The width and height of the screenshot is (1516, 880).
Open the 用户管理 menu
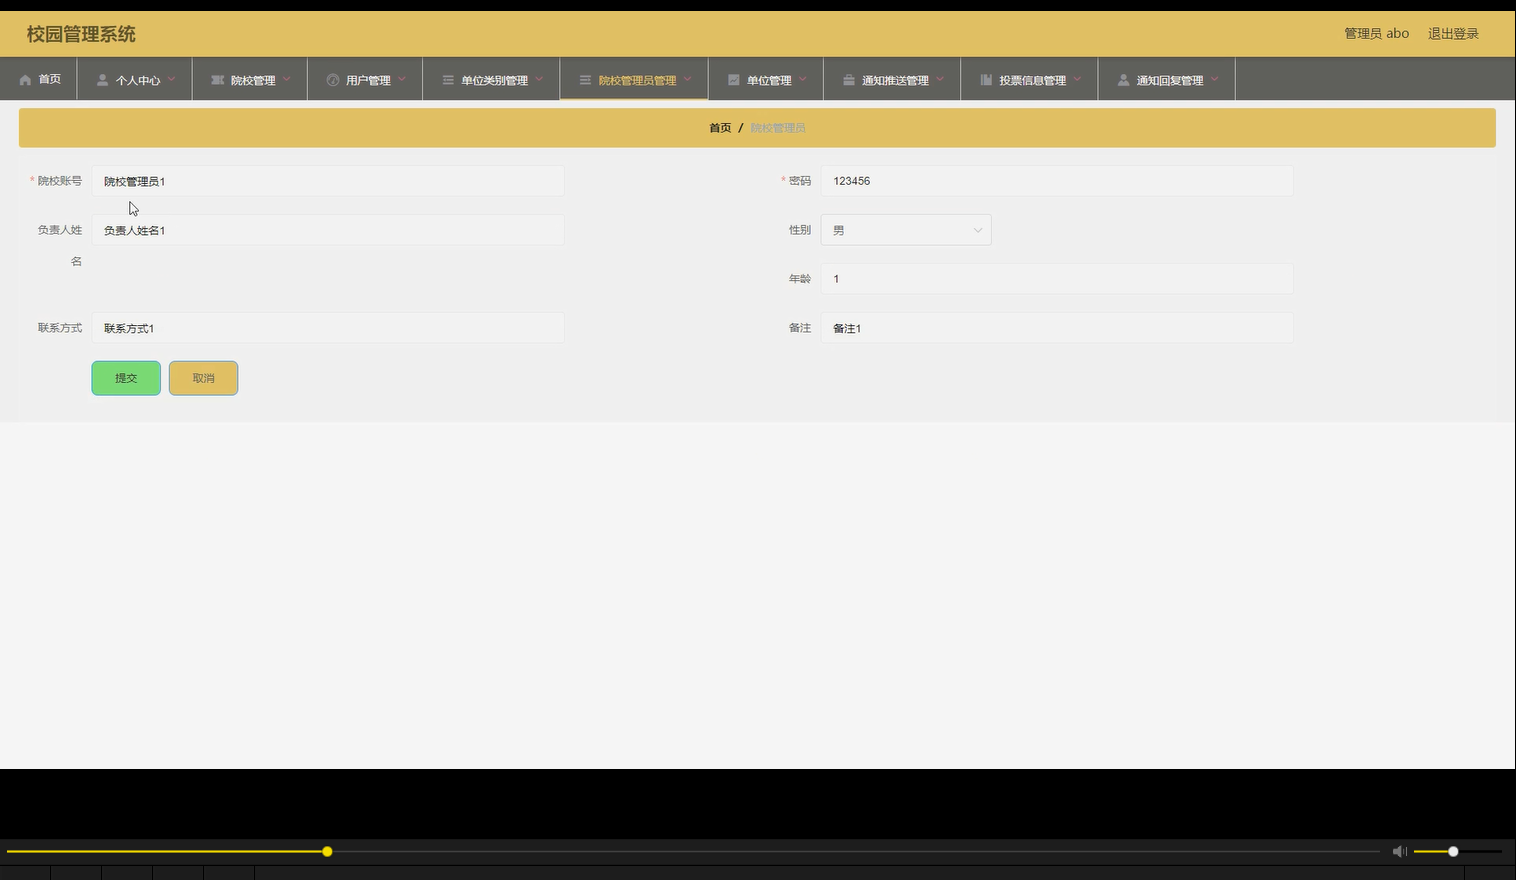pos(365,79)
